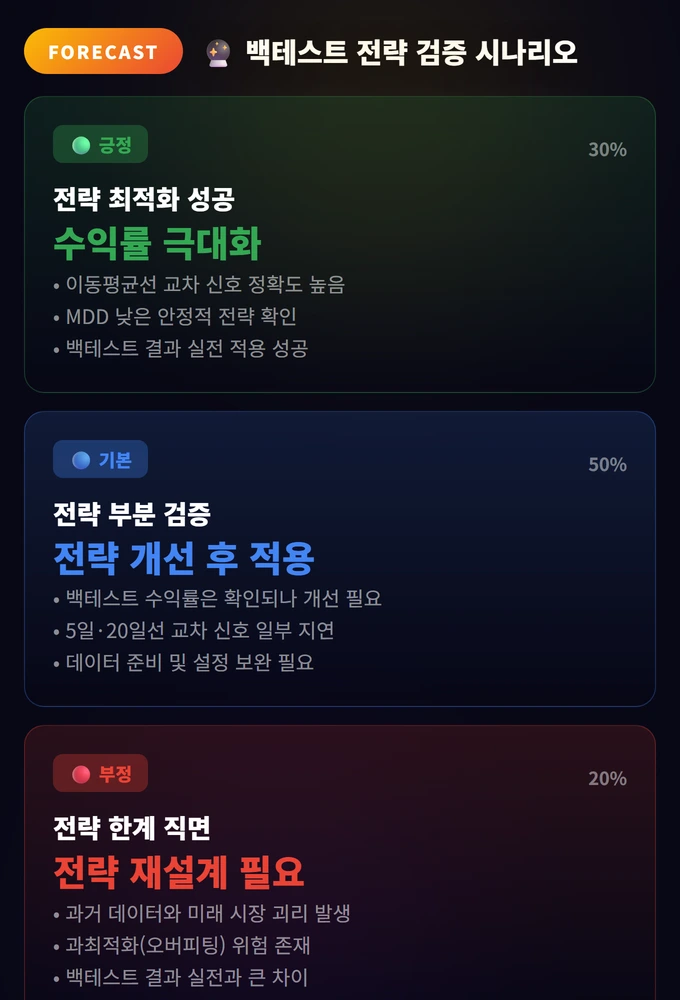
Task: Tap the 기본 pill badge
Action: pos(101,459)
